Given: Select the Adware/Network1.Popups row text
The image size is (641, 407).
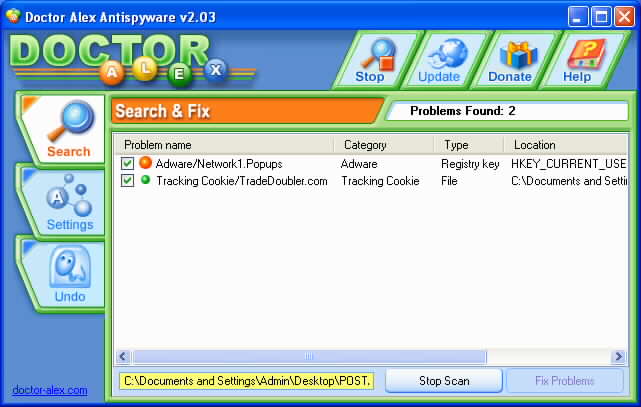Looking at the screenshot, I should (219, 164).
